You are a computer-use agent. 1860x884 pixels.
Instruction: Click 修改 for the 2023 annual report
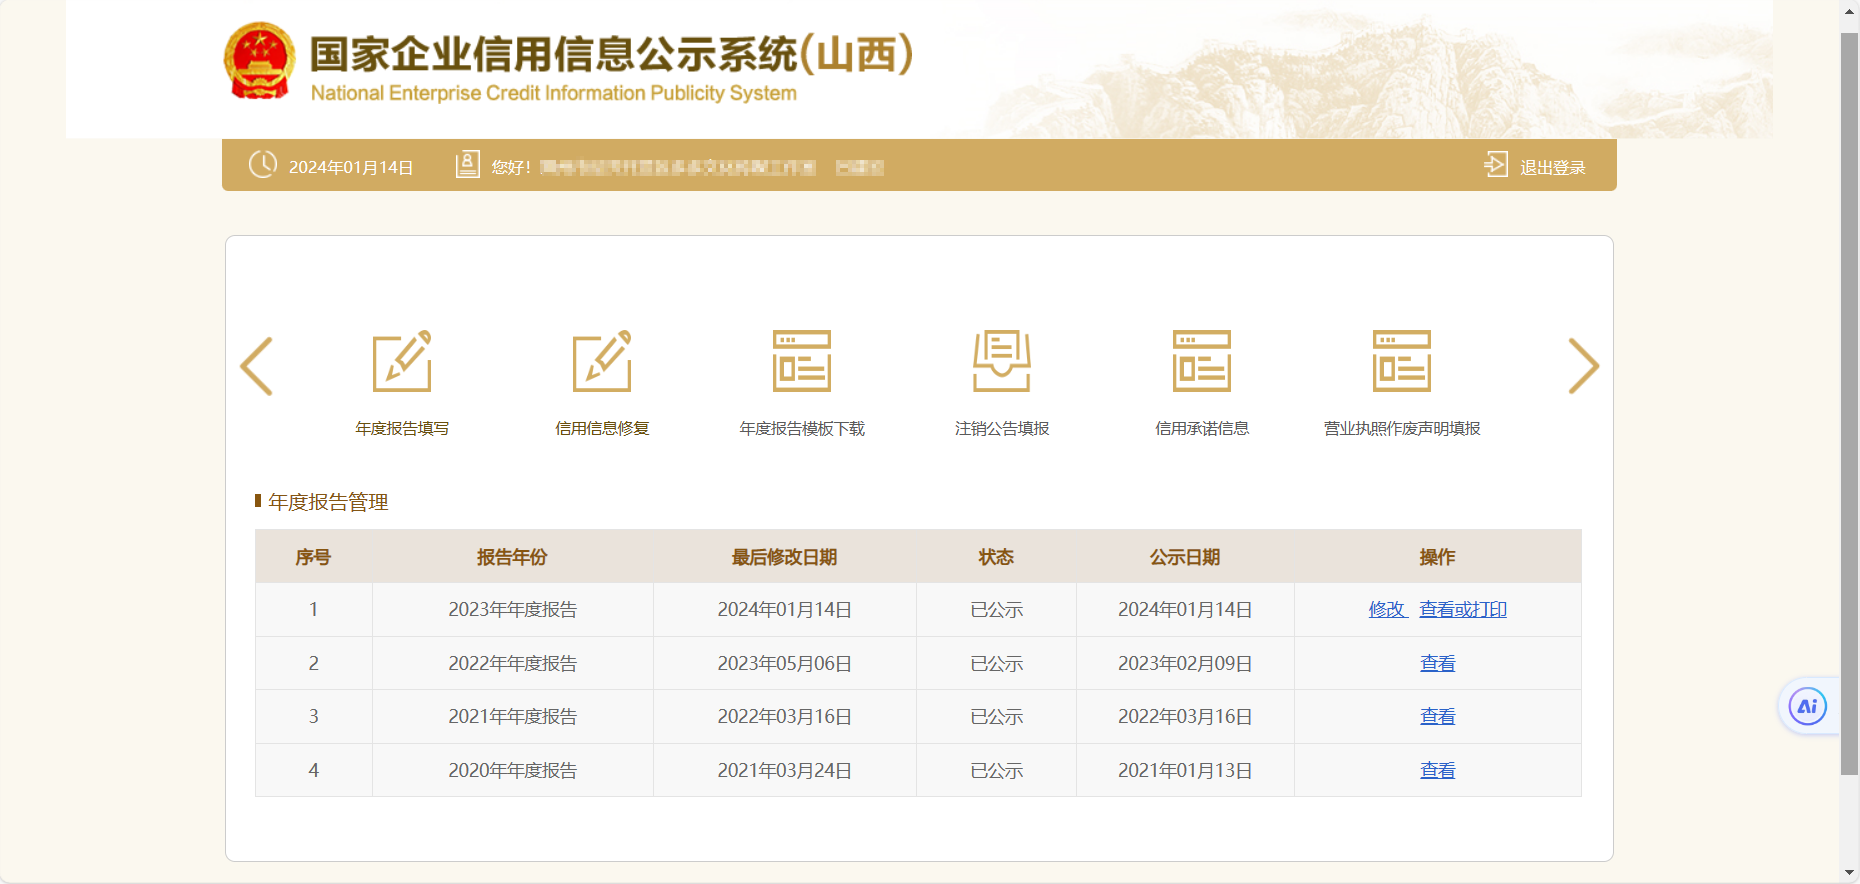click(x=1387, y=609)
